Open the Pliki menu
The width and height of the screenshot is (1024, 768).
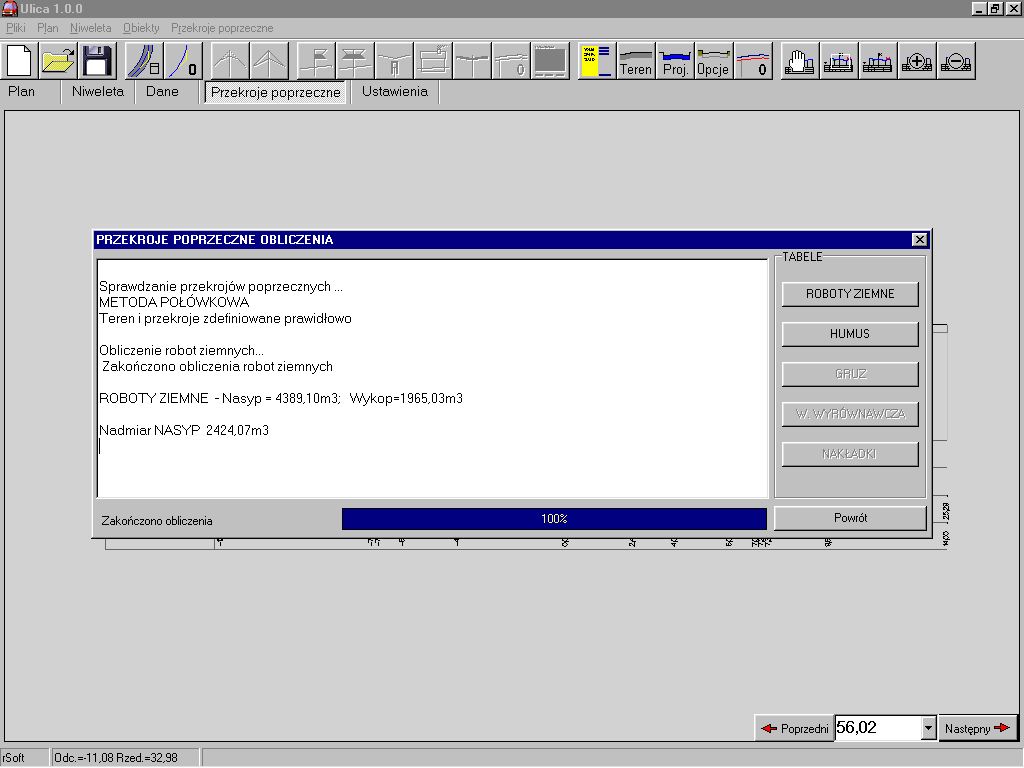[16, 28]
